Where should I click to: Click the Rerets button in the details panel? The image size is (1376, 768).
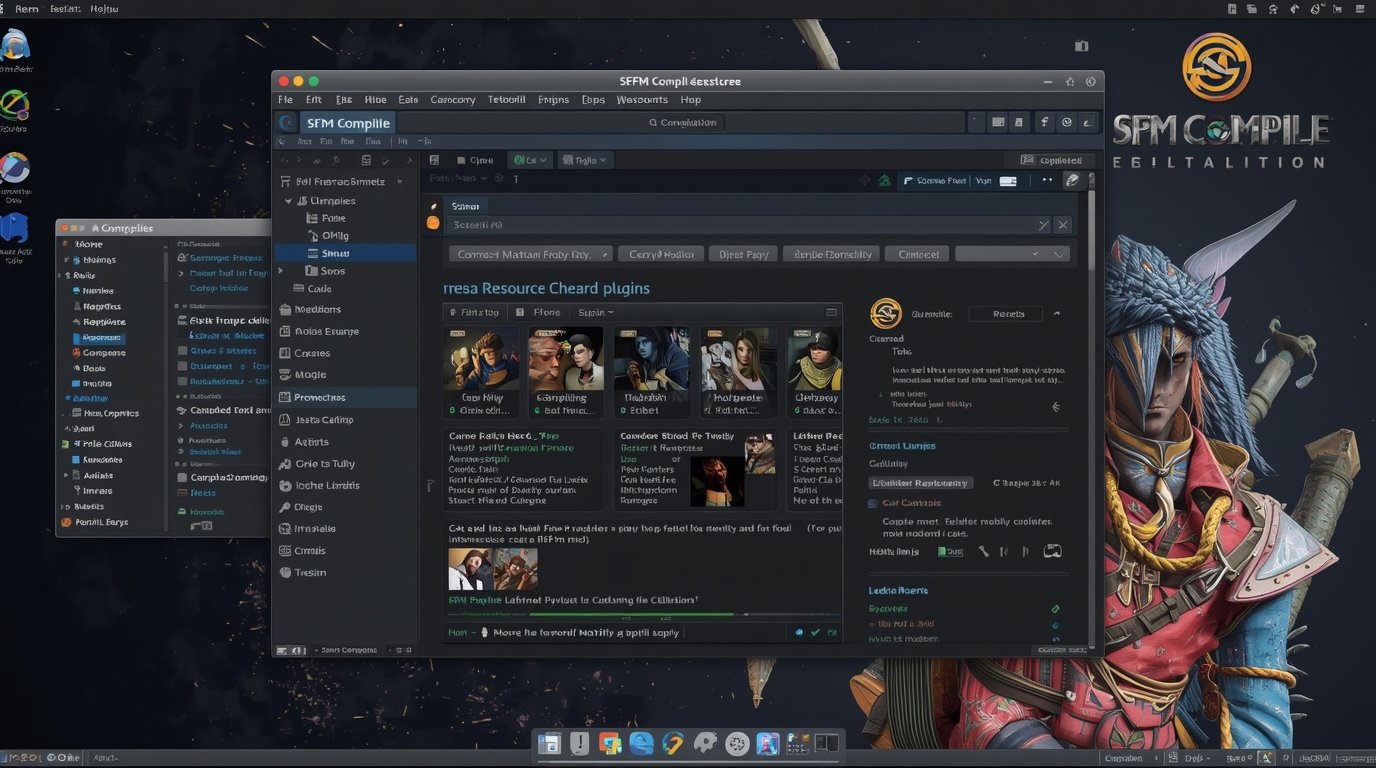(x=1007, y=313)
